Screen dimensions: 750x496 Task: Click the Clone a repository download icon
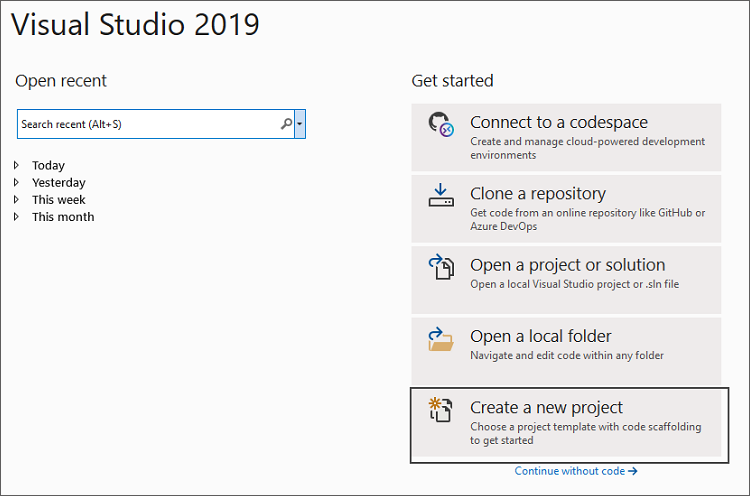tap(441, 195)
